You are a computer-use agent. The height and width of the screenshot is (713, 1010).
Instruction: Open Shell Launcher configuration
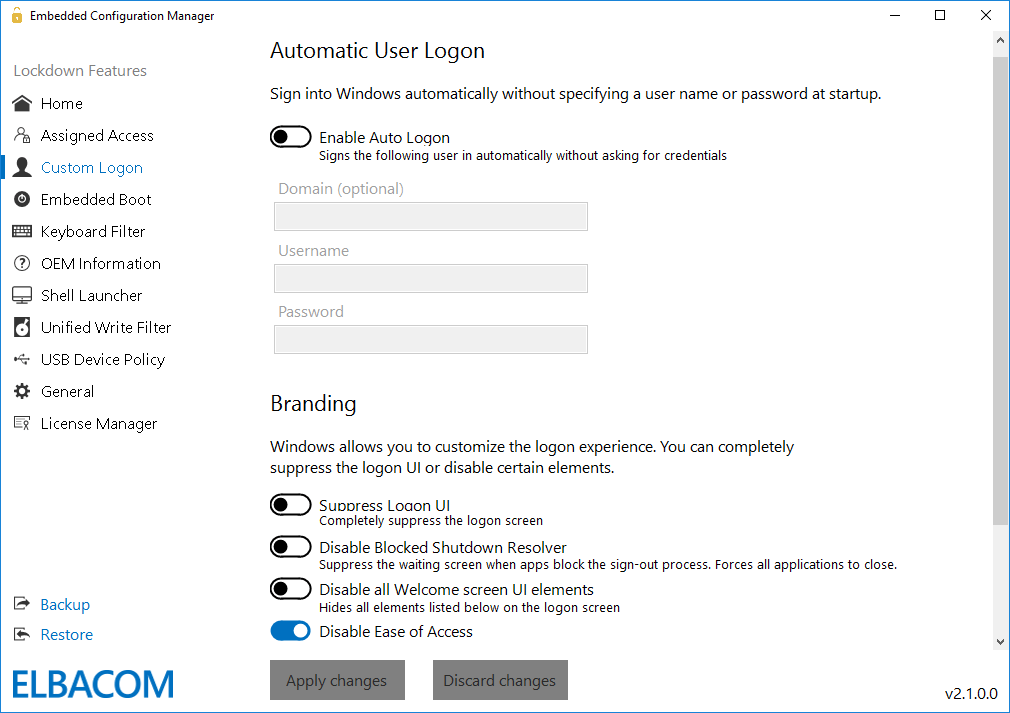coord(91,295)
